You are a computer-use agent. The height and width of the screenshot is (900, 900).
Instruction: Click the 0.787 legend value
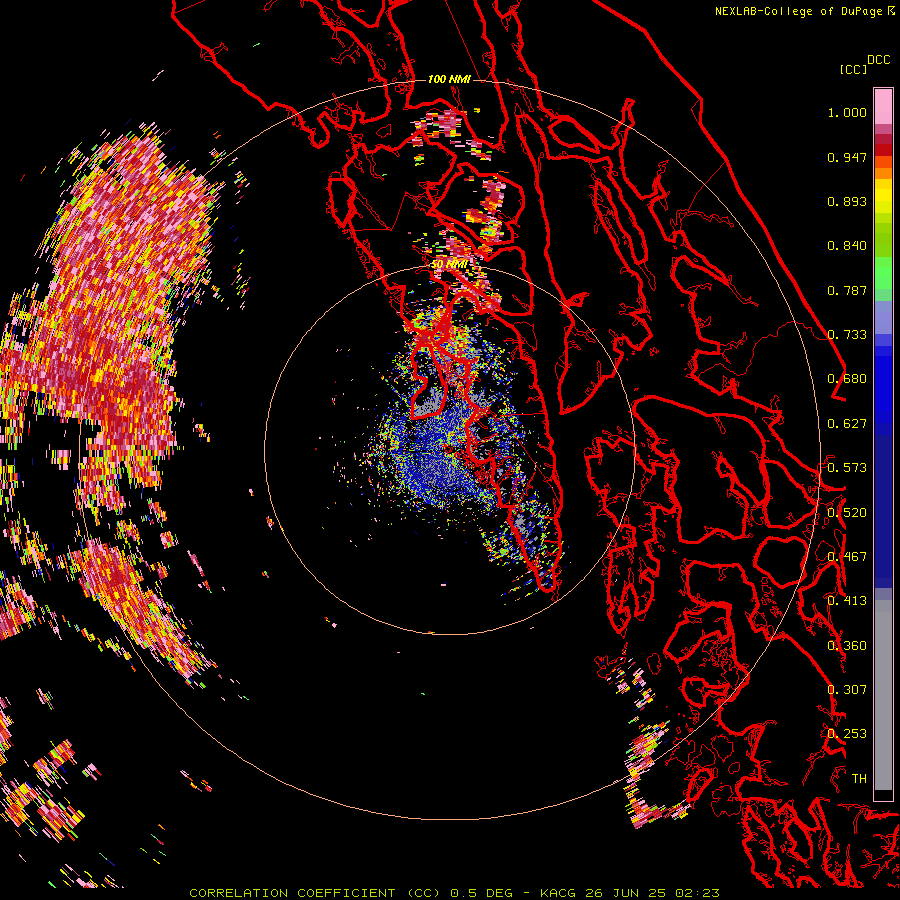pyautogui.click(x=847, y=290)
